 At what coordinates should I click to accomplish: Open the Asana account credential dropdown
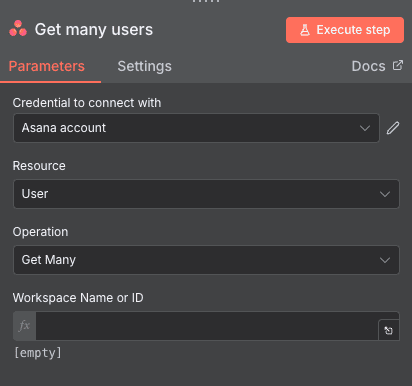point(196,128)
